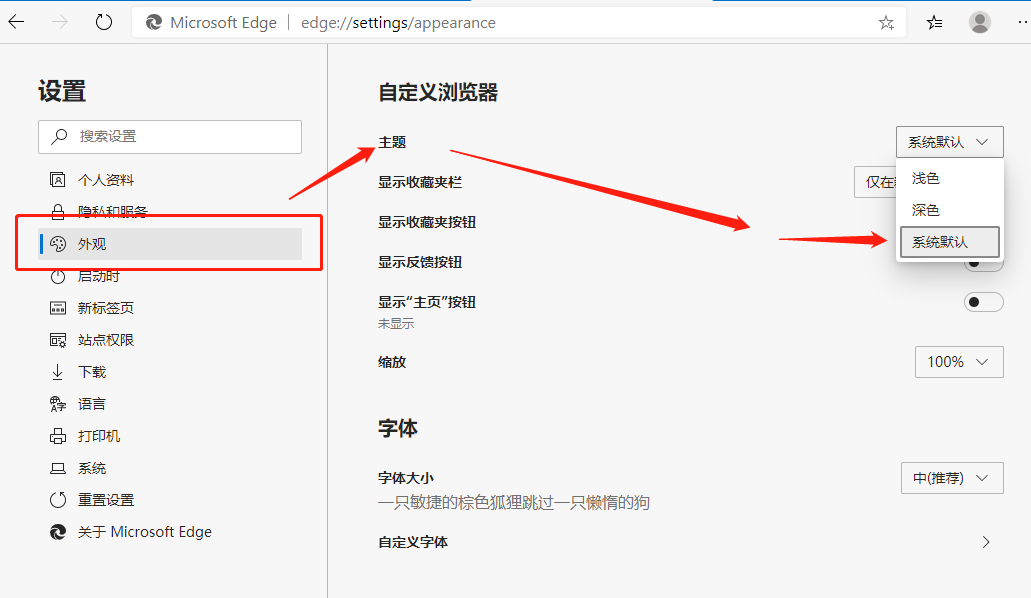Image resolution: width=1031 pixels, height=598 pixels.
Task: Click the font preview sentence 一只敏捷的棕色狐狸
Action: click(x=514, y=503)
